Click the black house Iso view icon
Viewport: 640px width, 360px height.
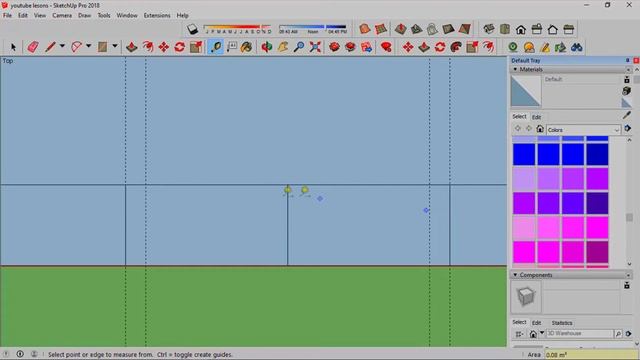click(521, 29)
